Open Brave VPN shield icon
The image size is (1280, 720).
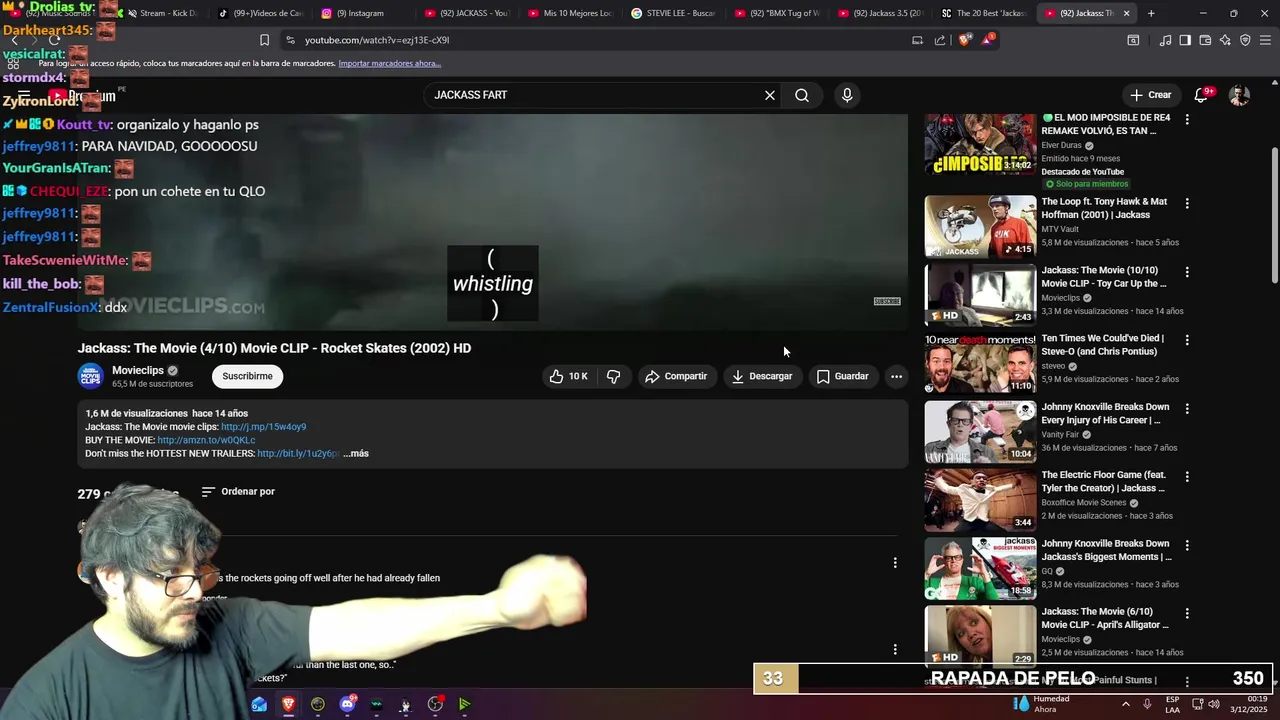point(1245,40)
